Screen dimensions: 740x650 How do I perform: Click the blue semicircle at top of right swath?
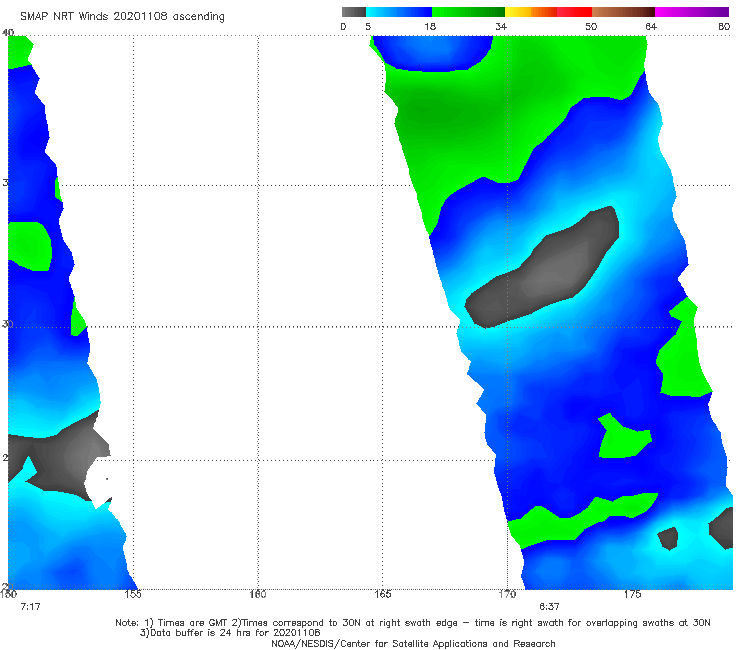(432, 53)
